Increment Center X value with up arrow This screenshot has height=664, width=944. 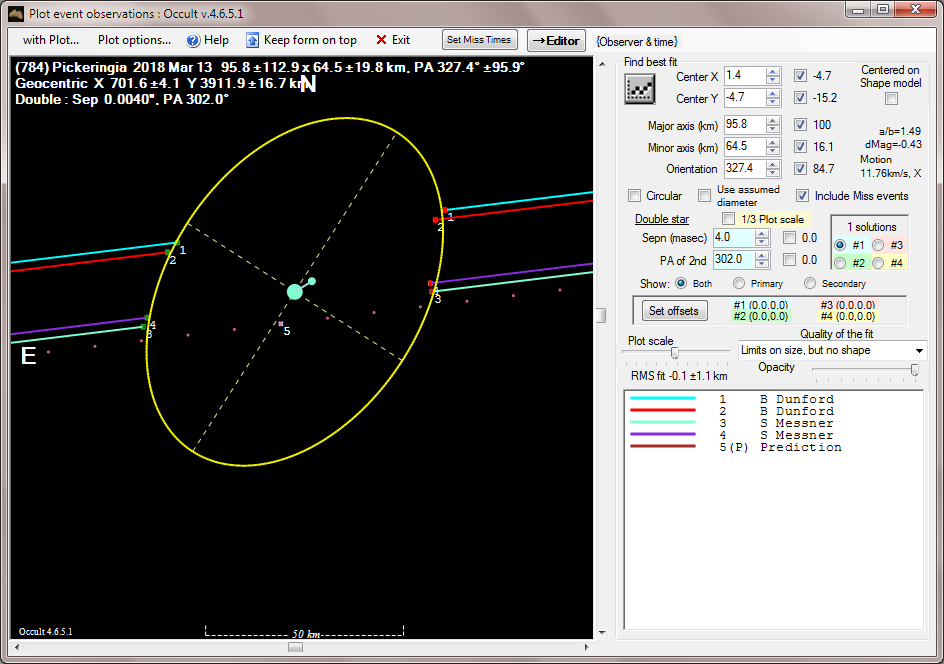pos(773,72)
